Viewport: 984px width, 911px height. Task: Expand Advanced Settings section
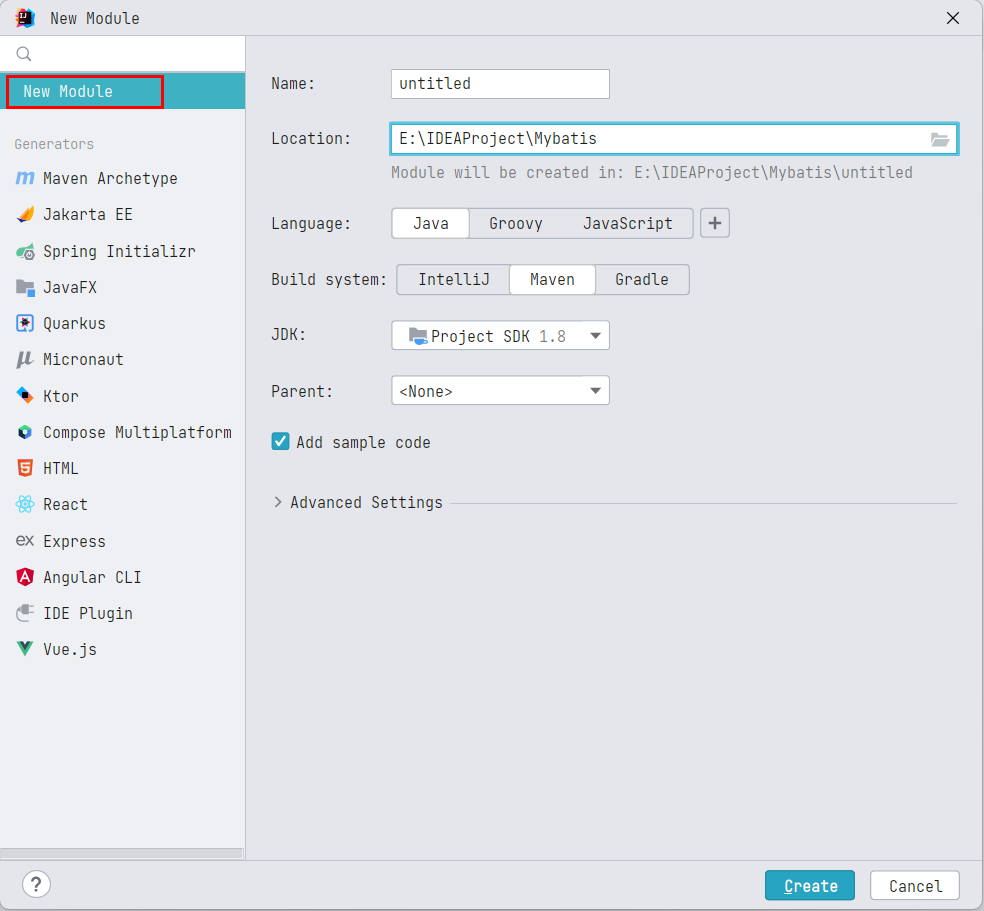pyautogui.click(x=278, y=503)
